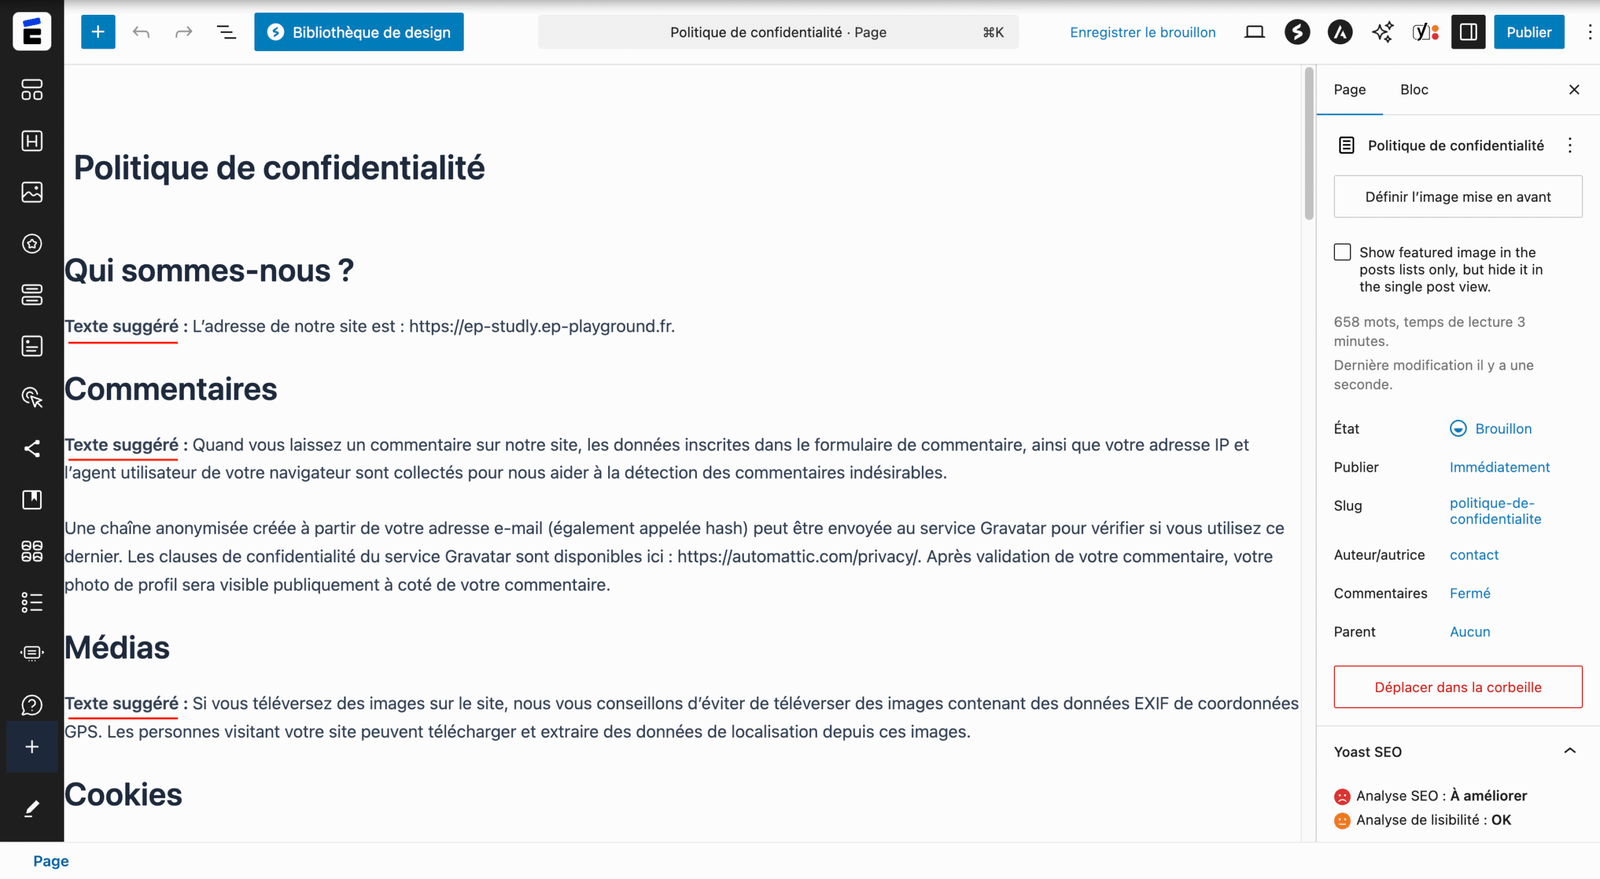The width and height of the screenshot is (1600, 879).
Task: Click the blue block inserter plus button
Action: click(x=98, y=32)
